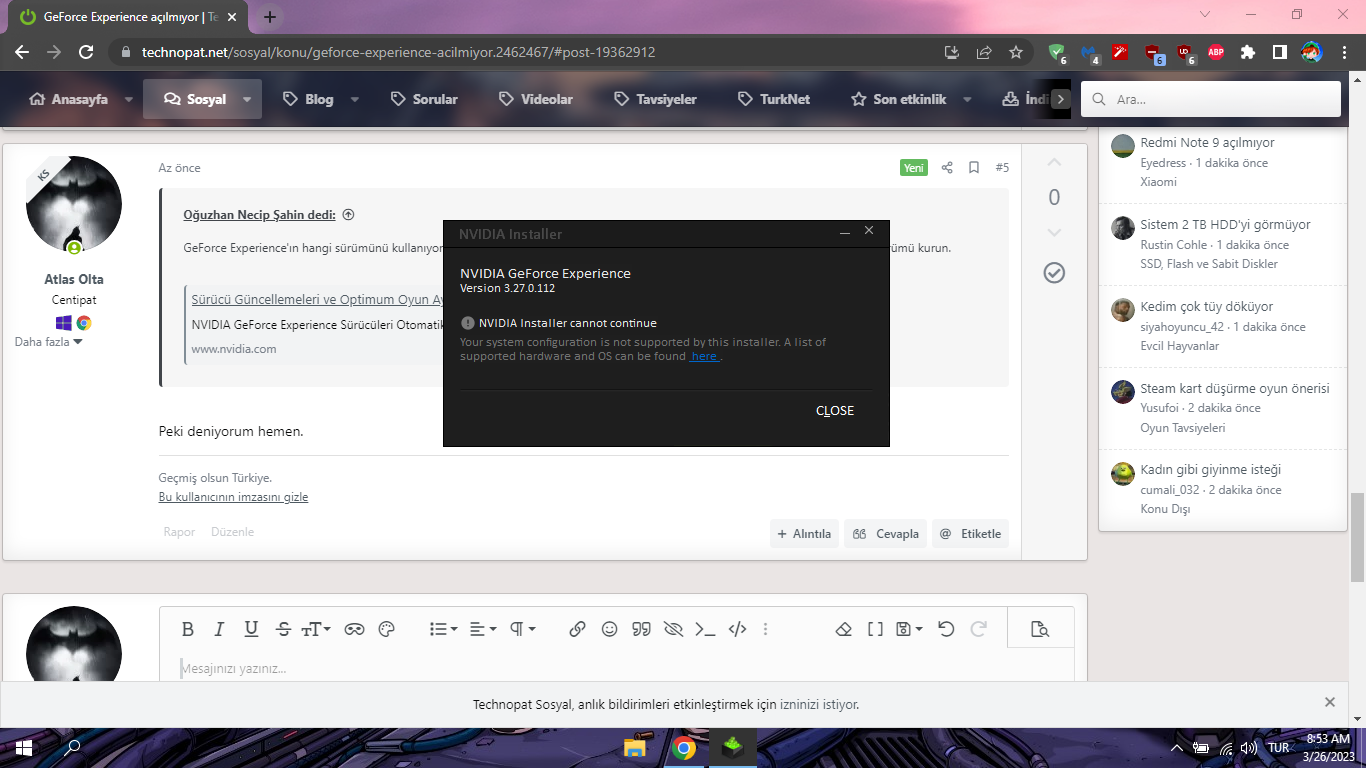Open the list type dropdown

443,629
